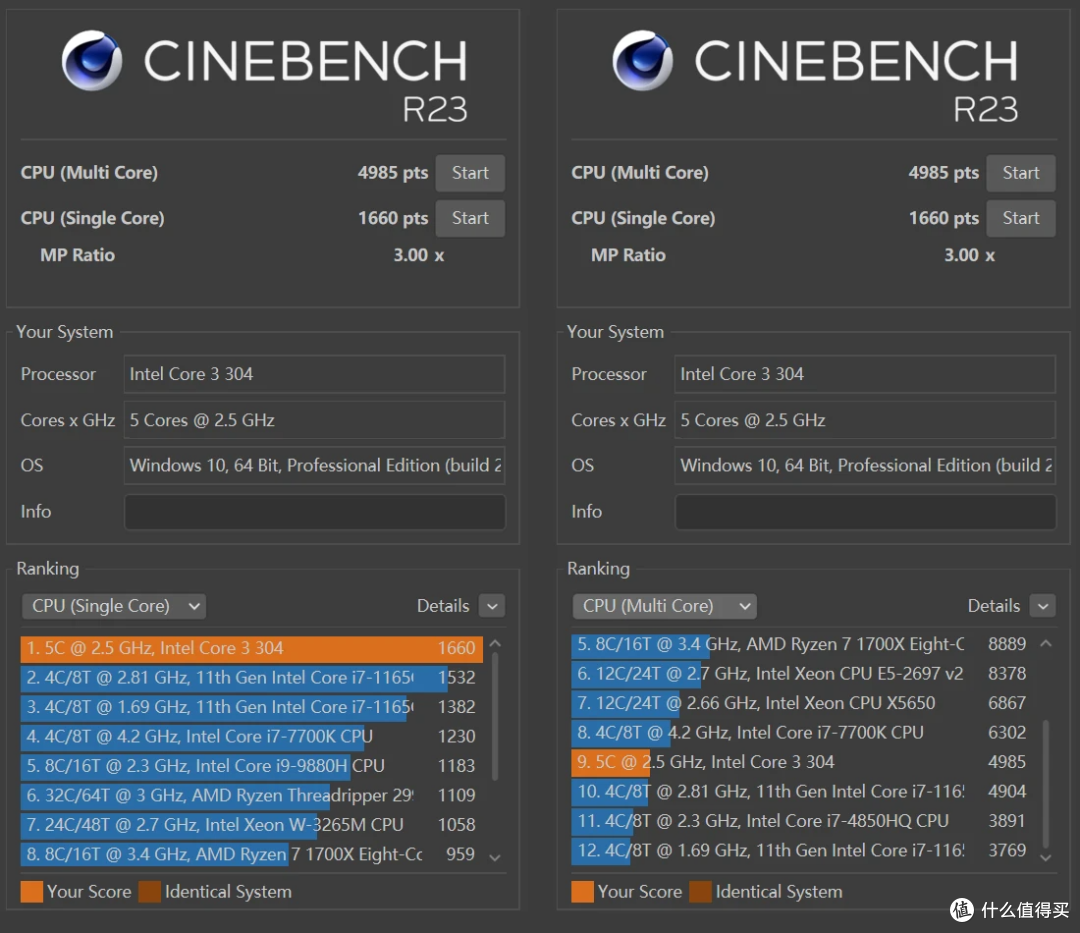Image resolution: width=1080 pixels, height=933 pixels.
Task: Select rank 12 i7-1165 1.69 GHz multi-core row
Action: [x=802, y=850]
